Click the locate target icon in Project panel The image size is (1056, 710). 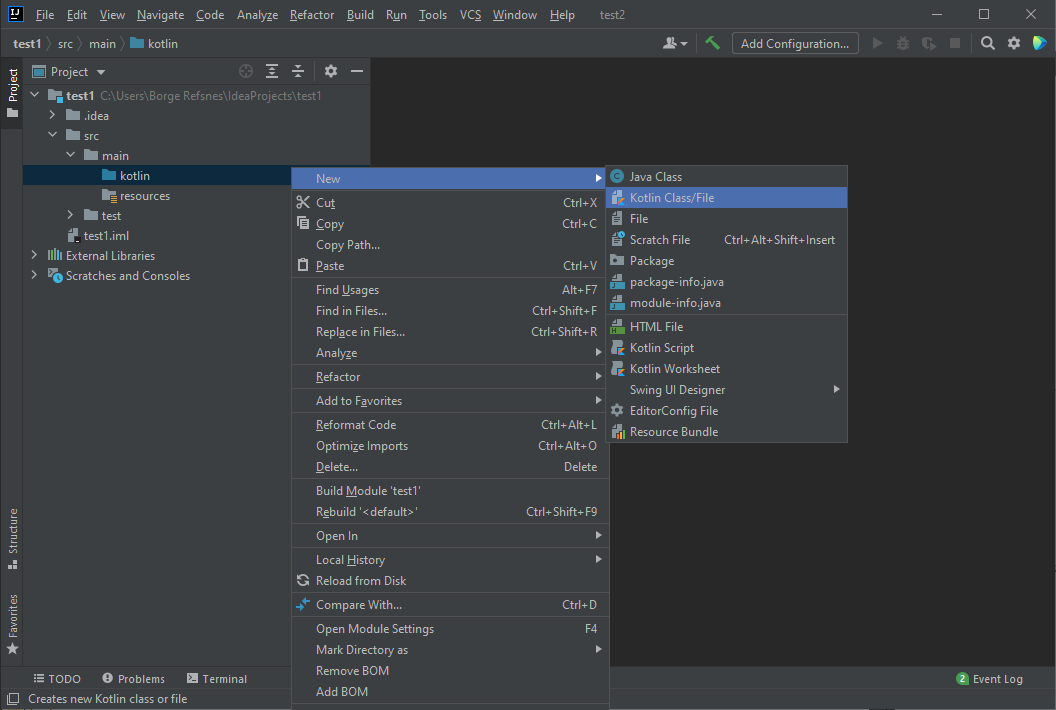[x=247, y=72]
